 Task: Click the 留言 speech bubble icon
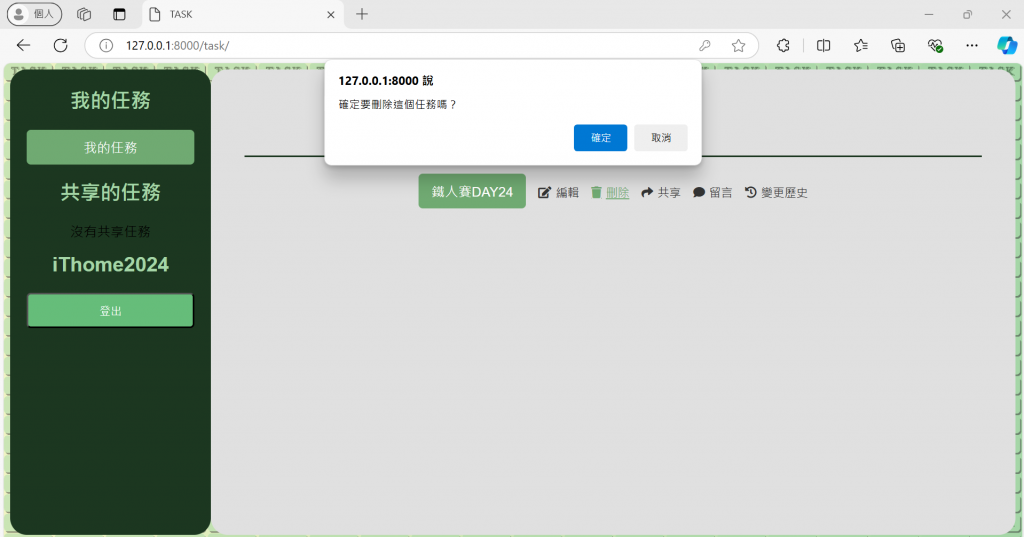point(699,192)
